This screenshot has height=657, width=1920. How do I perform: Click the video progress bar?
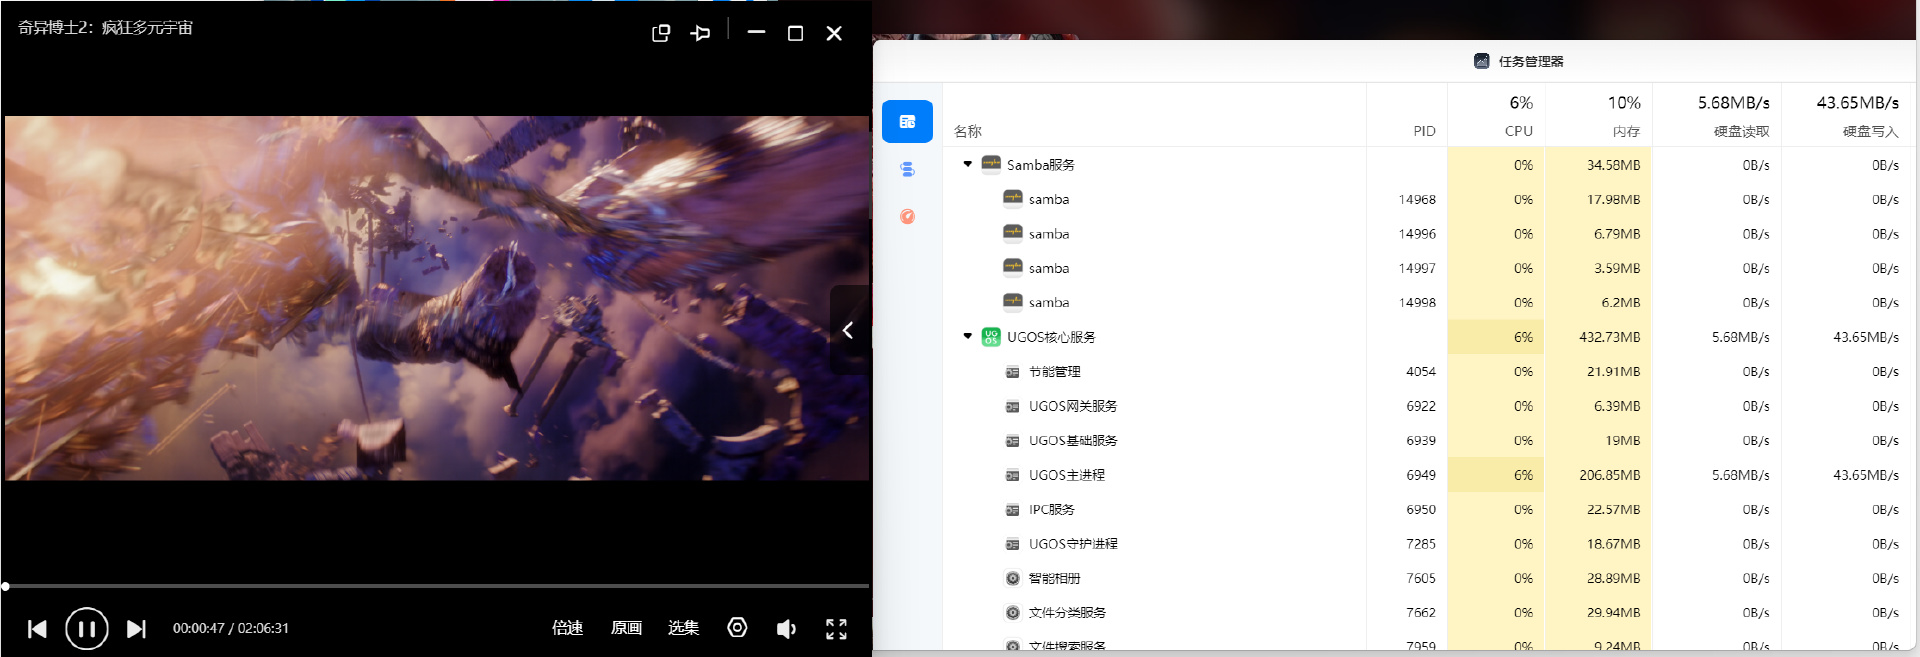[436, 586]
